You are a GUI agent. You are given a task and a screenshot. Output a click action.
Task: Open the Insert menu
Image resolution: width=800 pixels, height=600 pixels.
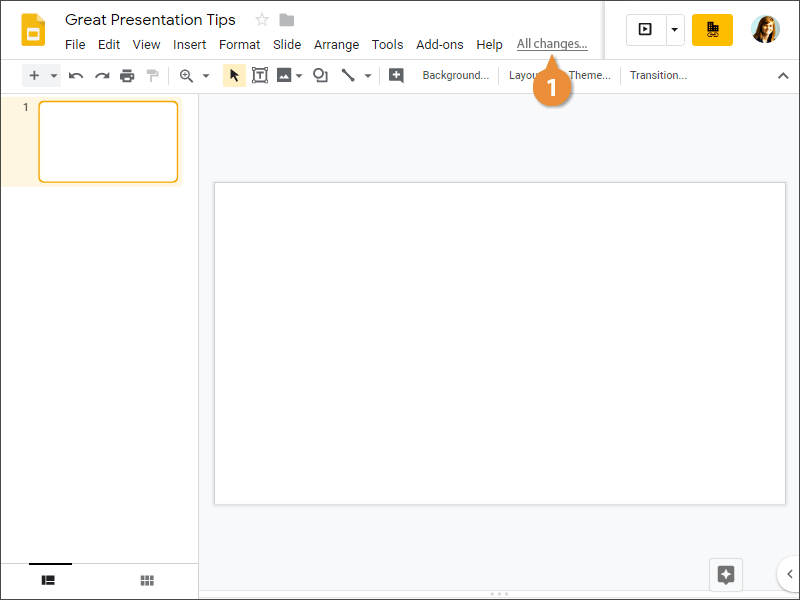pos(189,45)
